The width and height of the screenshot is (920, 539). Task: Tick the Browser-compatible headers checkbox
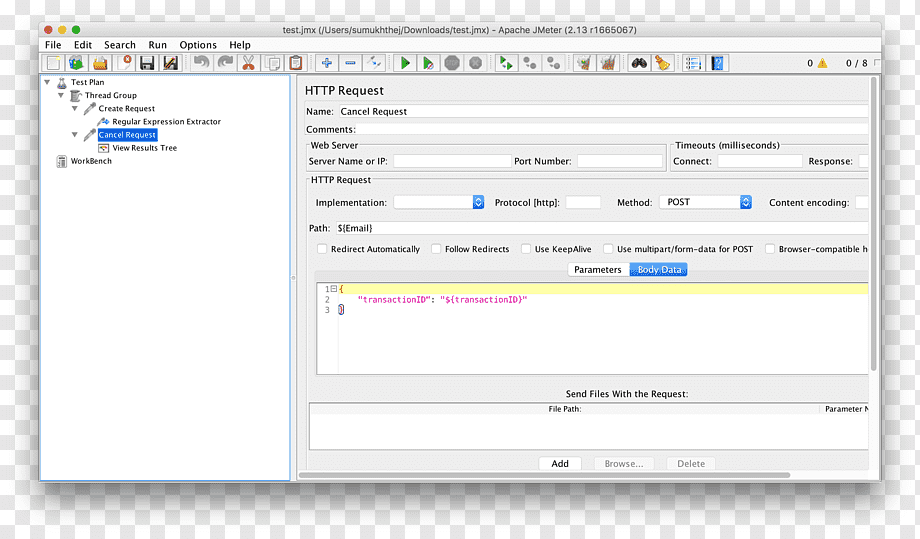tap(770, 249)
